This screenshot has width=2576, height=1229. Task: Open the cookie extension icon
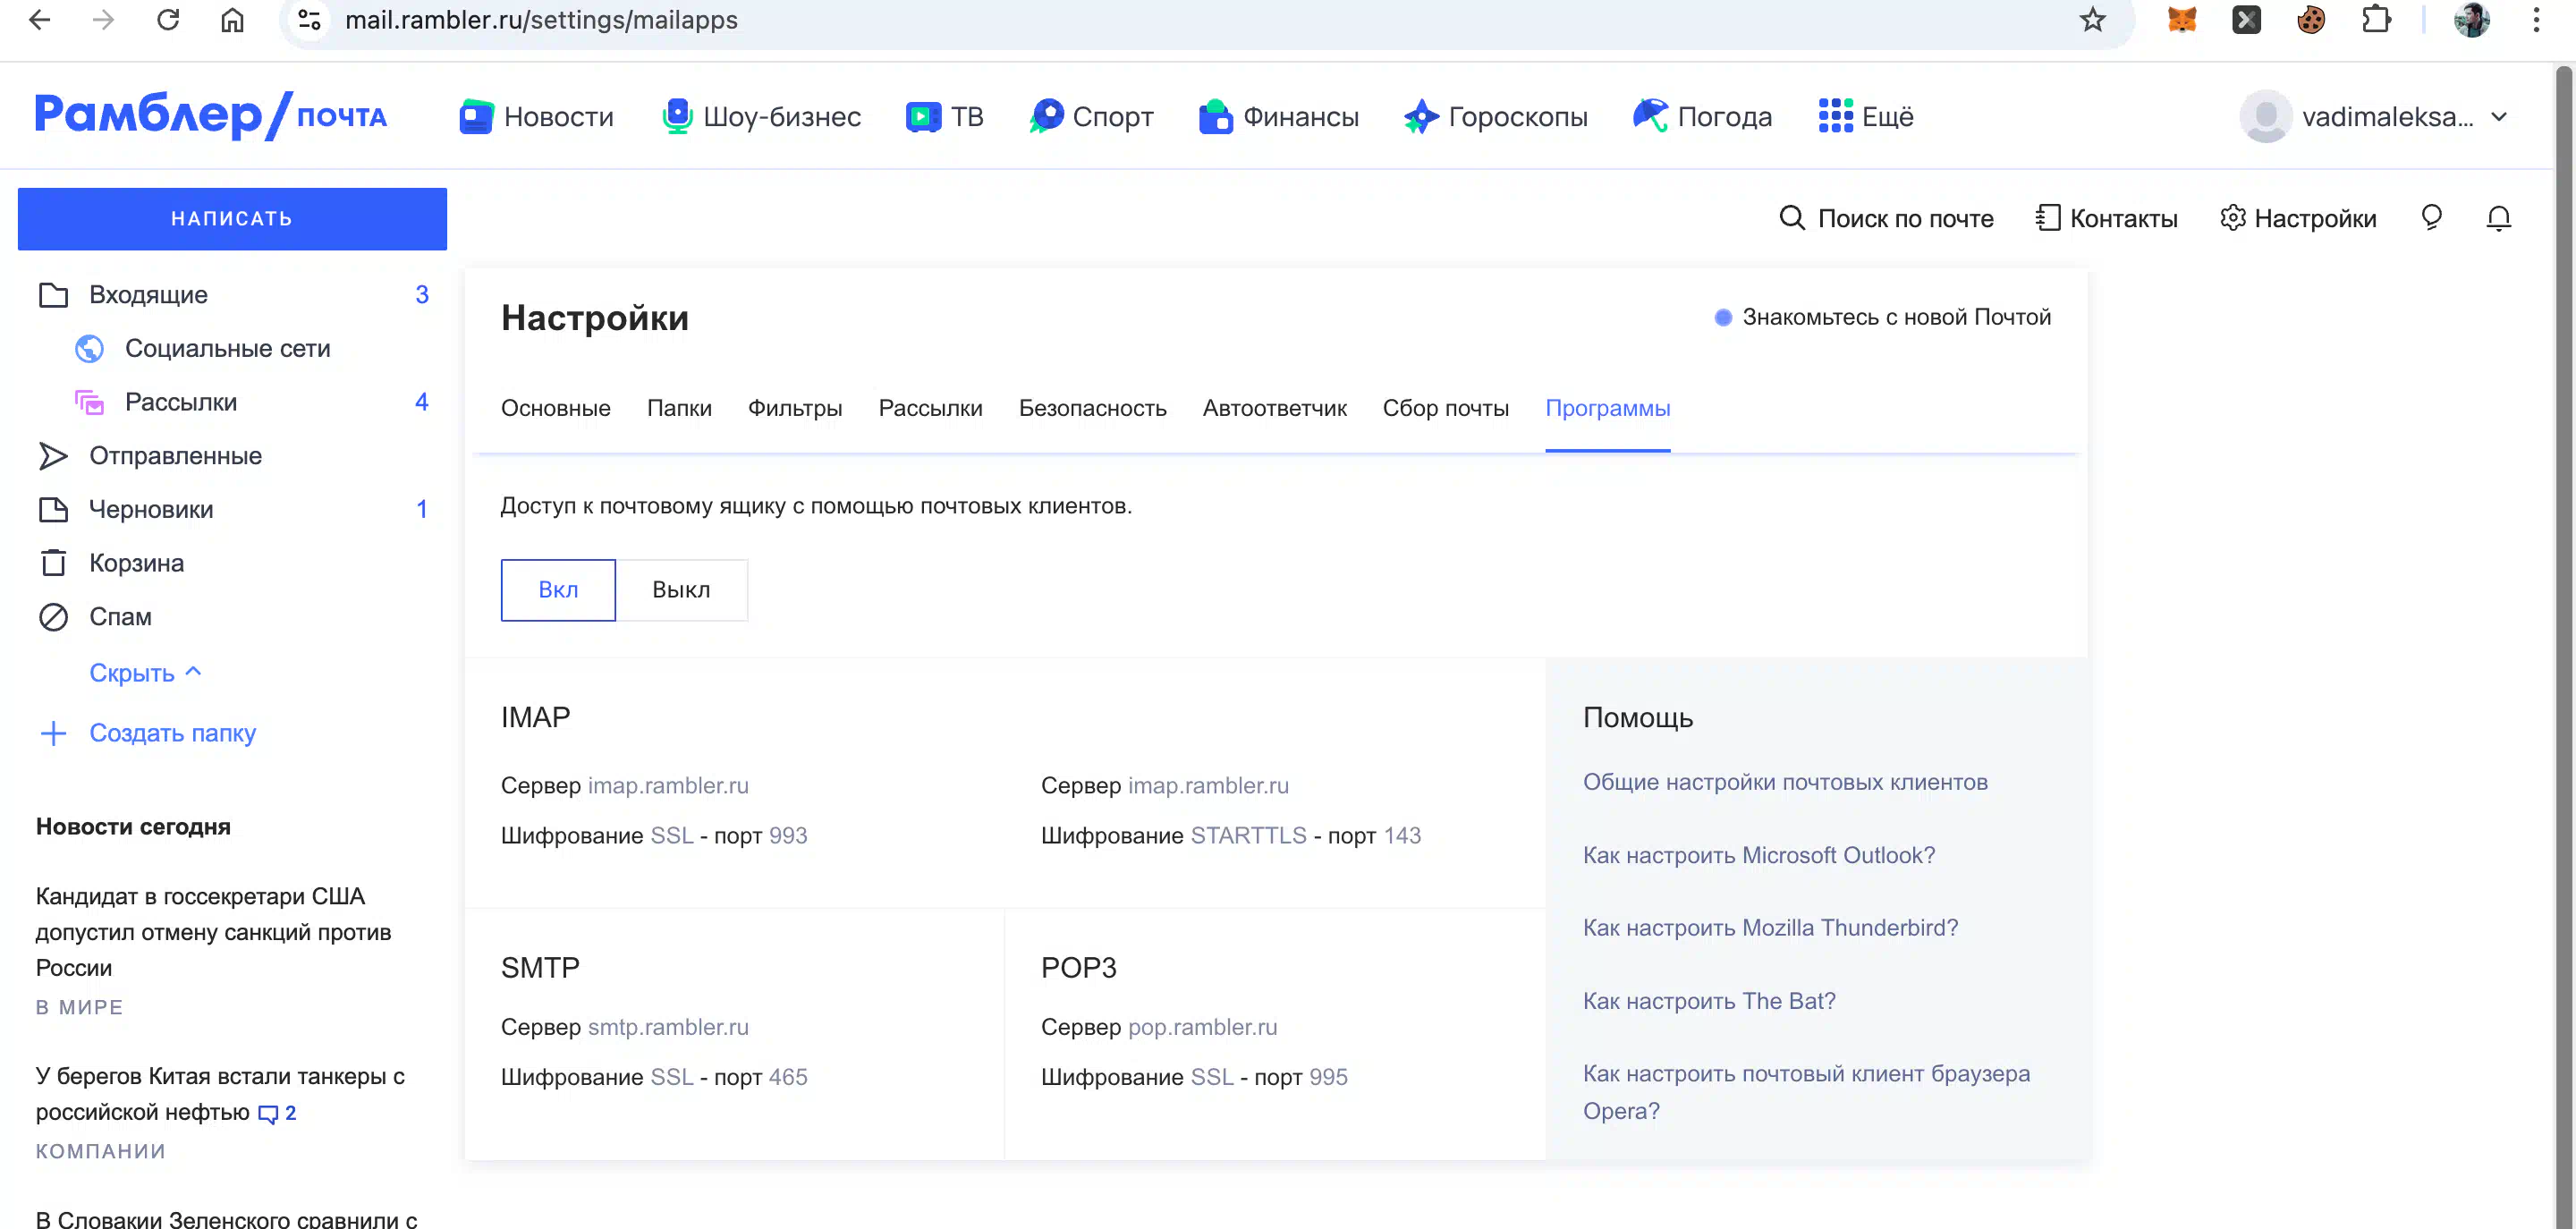[2311, 20]
